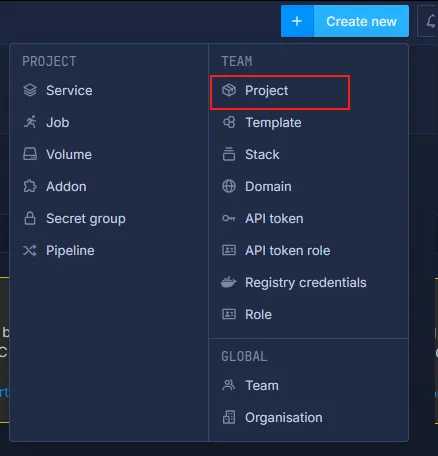Click the API token key icon

[x=229, y=218]
